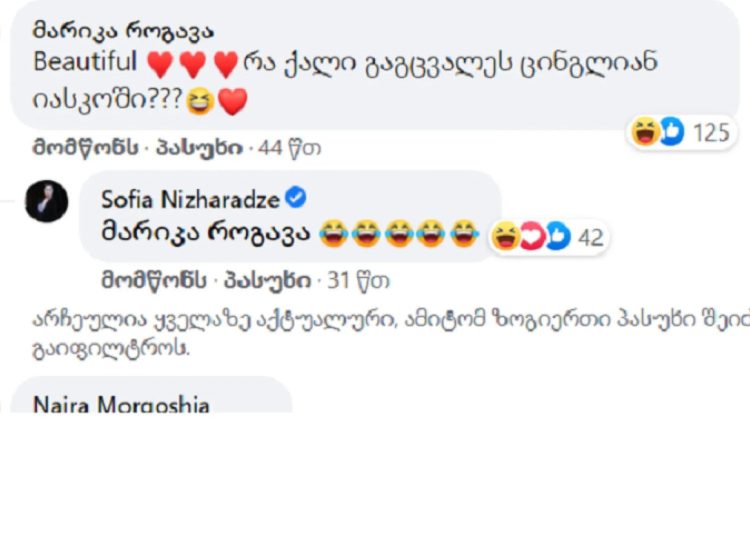Open Naira Morgoshia's profile name
Screen dimensions: 750x536
pyautogui.click(x=121, y=406)
